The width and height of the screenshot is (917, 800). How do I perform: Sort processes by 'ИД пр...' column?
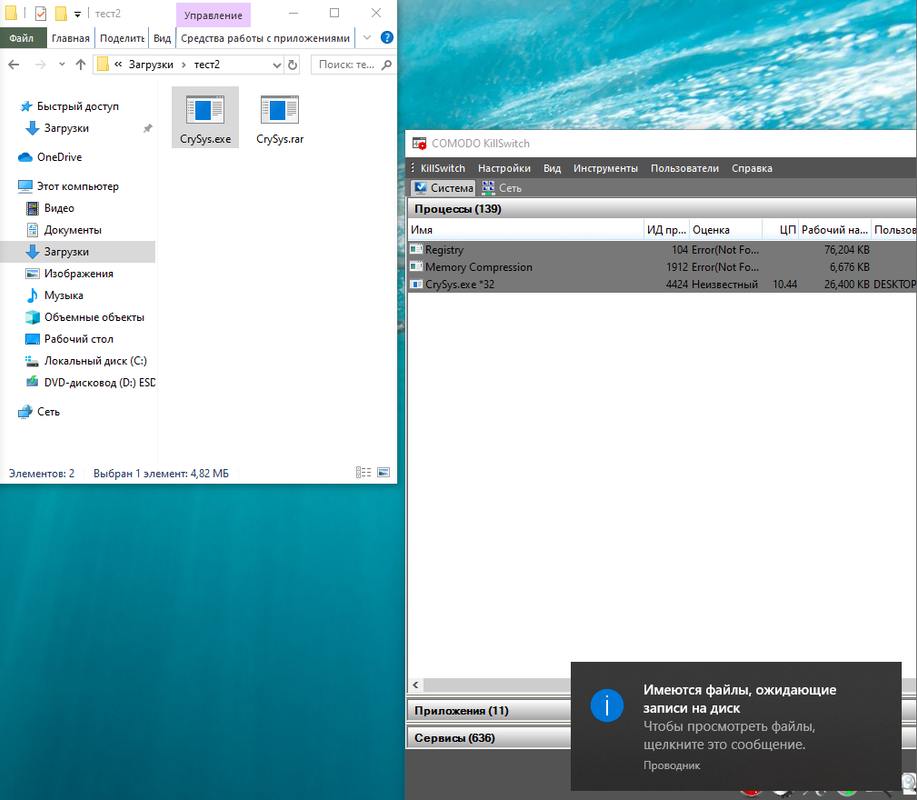coord(667,230)
